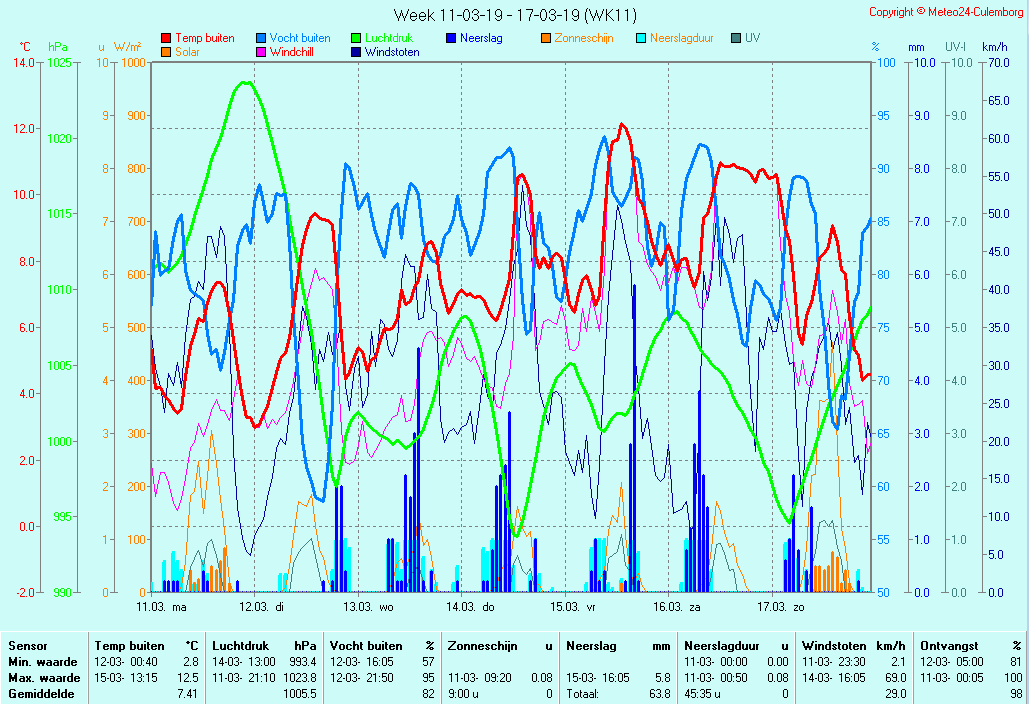Click the blue Vocht buiten legend swatch

[x=261, y=38]
